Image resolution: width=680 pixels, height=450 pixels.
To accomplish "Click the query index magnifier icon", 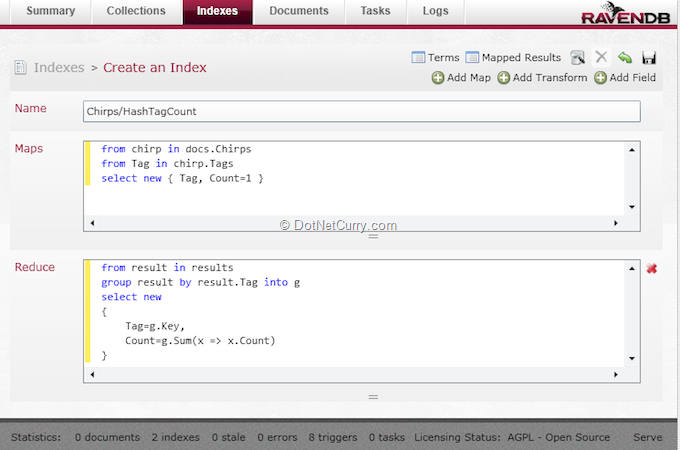I will [x=578, y=57].
